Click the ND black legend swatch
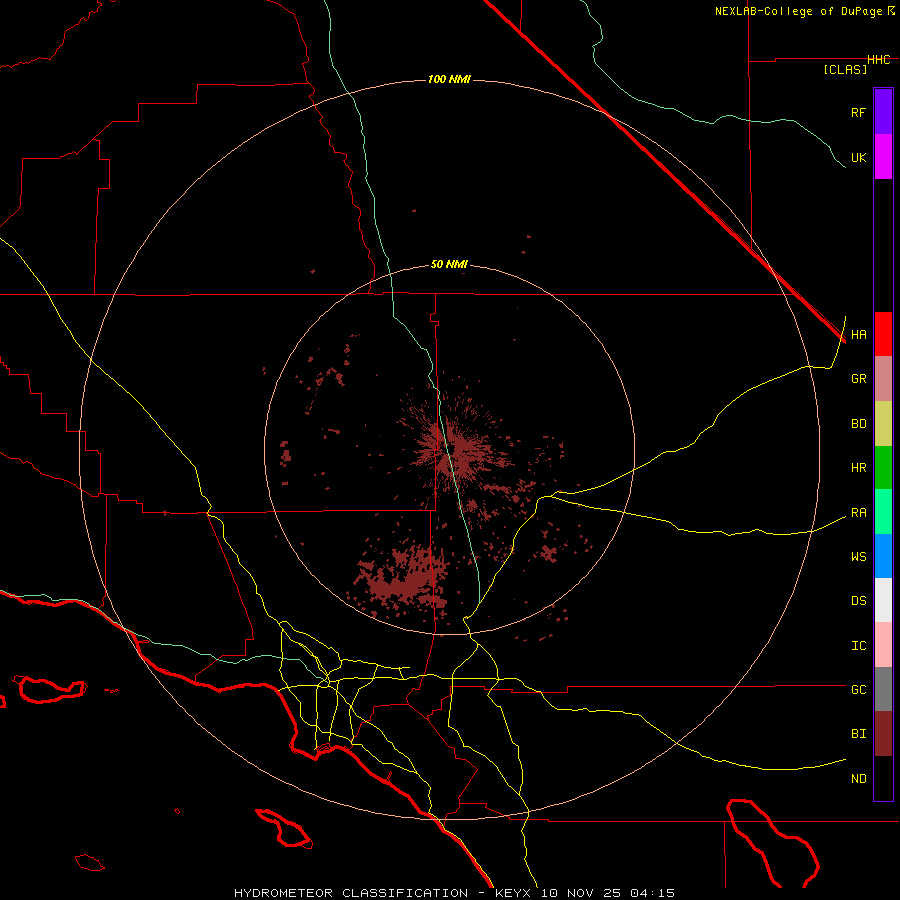Screen dimensions: 900x900 click(883, 778)
